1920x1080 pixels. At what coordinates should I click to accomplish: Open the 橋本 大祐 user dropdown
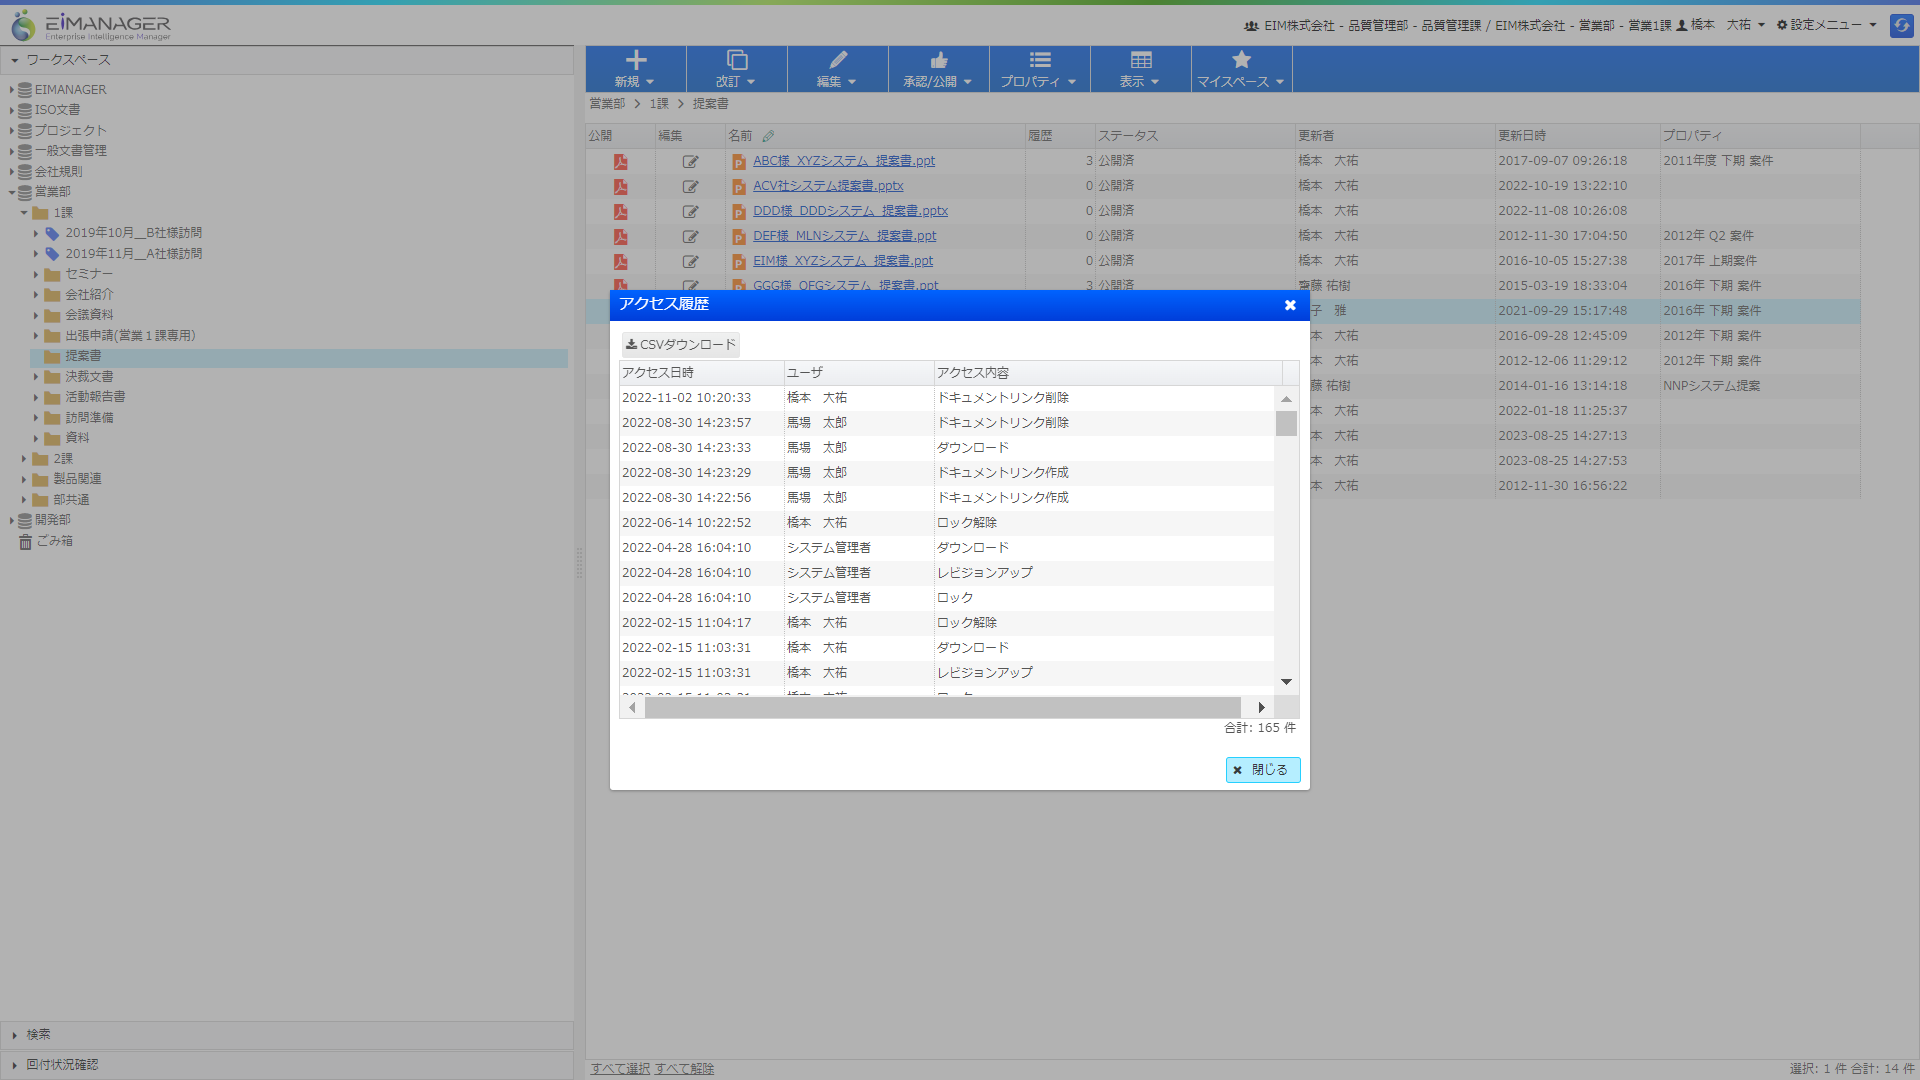pos(1721,25)
